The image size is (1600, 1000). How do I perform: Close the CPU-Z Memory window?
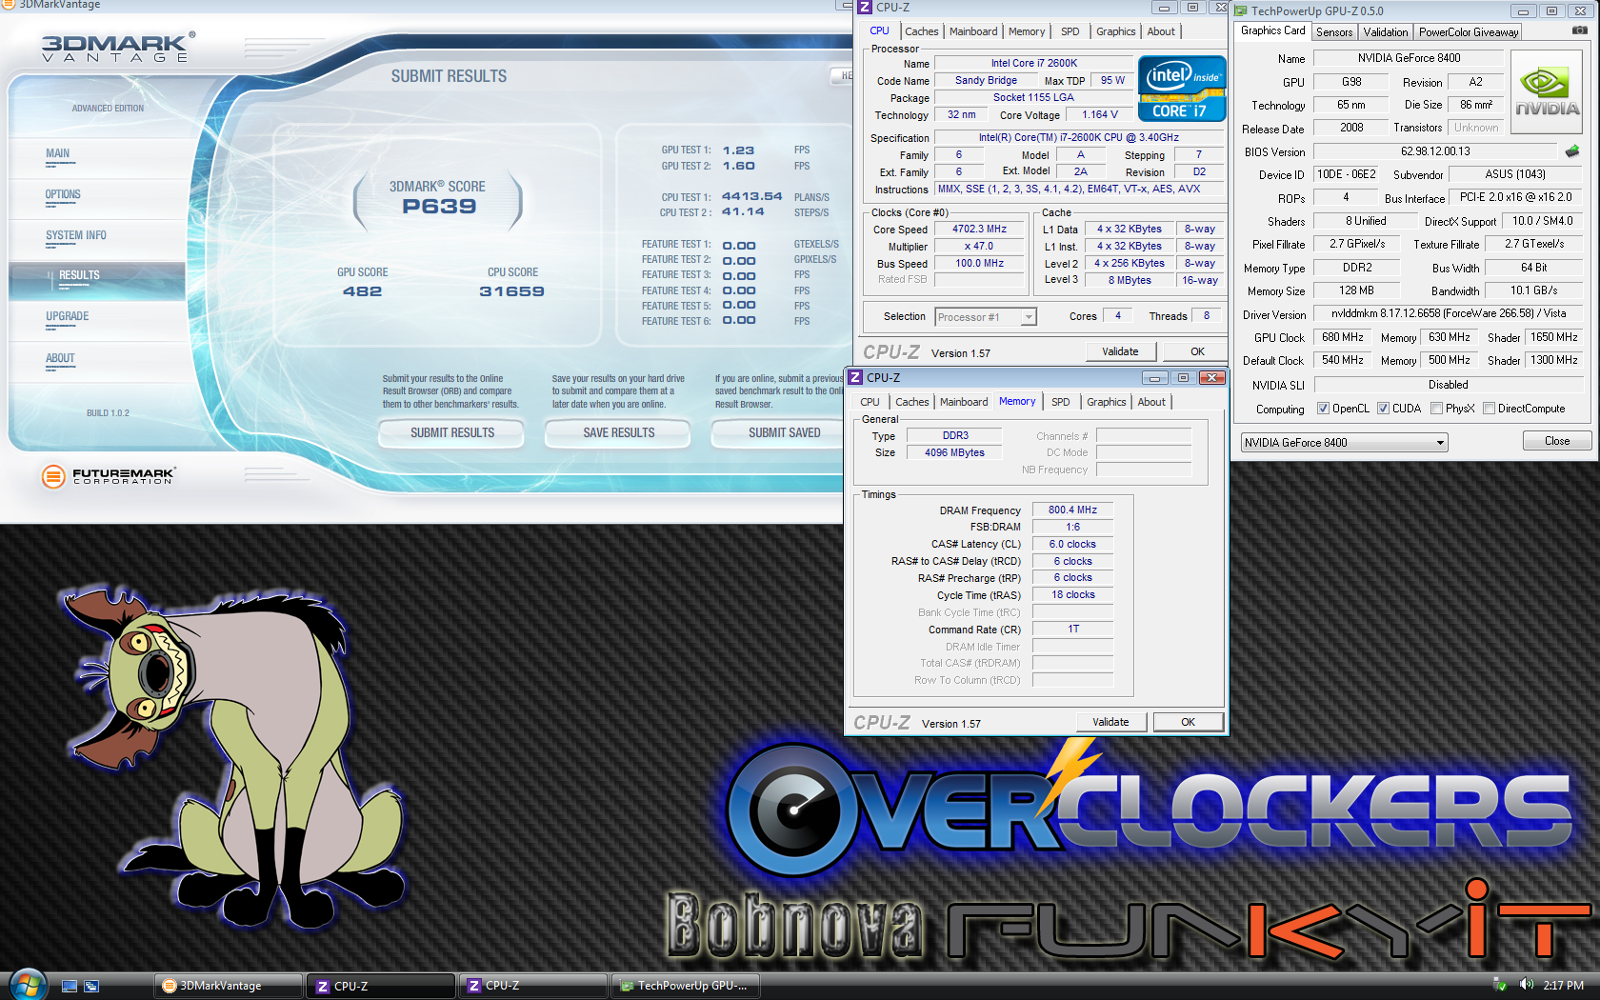coord(1212,377)
